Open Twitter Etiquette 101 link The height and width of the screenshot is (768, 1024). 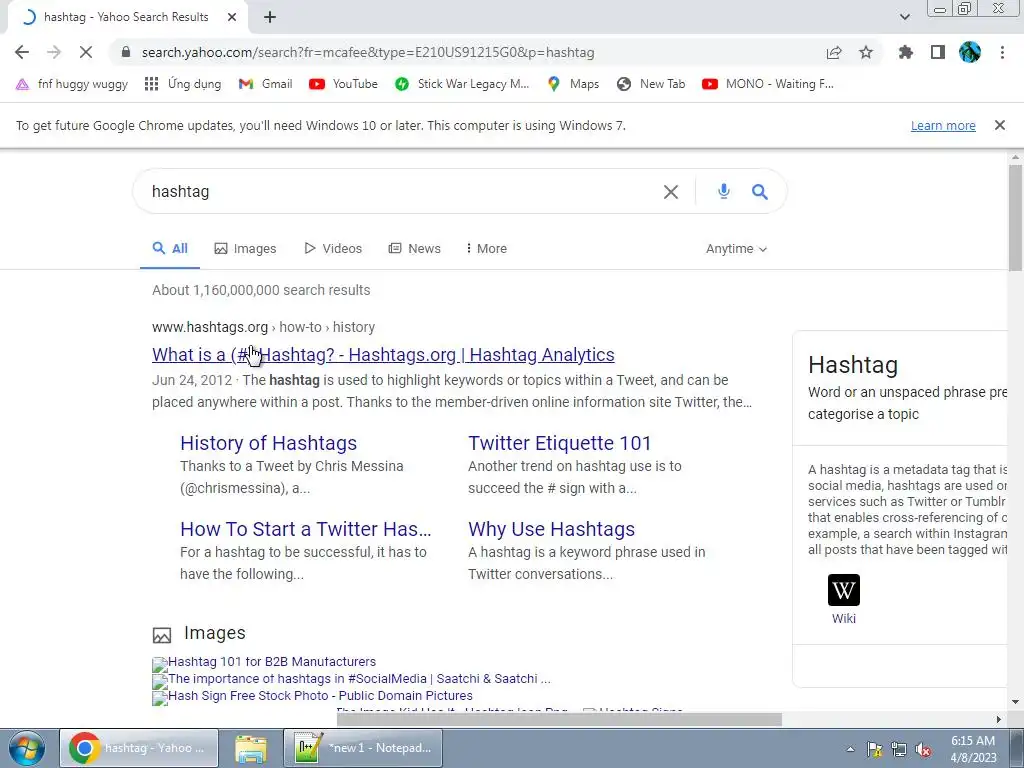point(560,443)
